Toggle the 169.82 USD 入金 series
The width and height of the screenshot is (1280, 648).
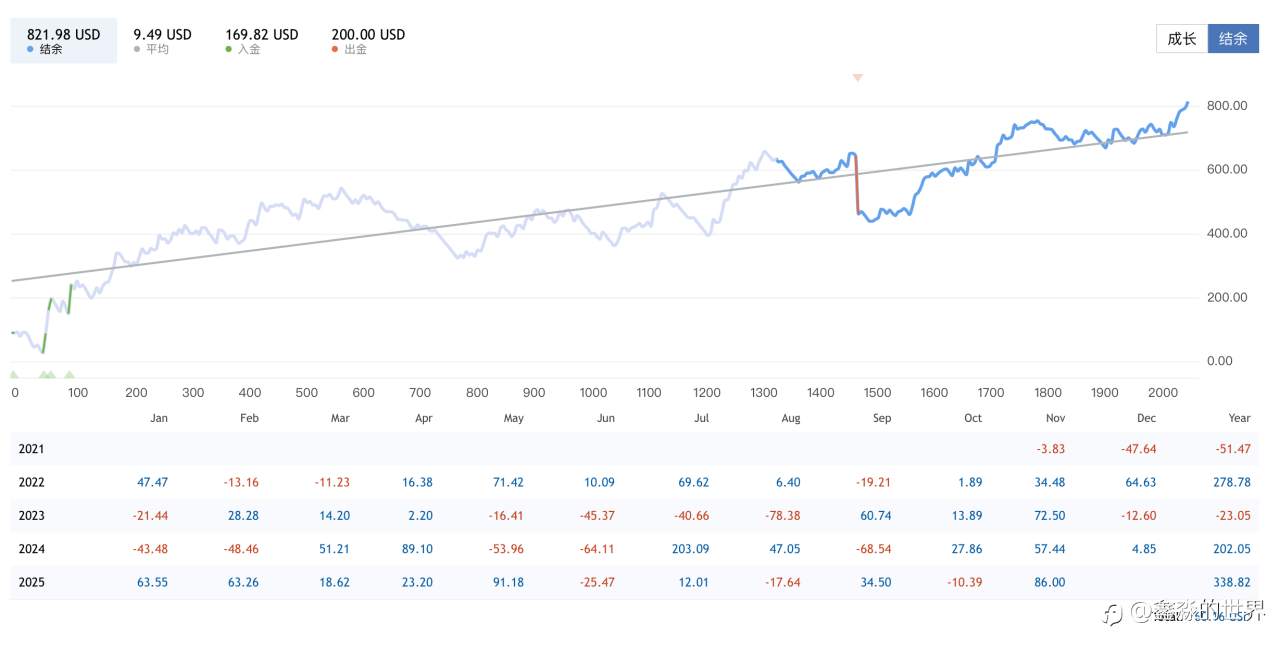[261, 41]
